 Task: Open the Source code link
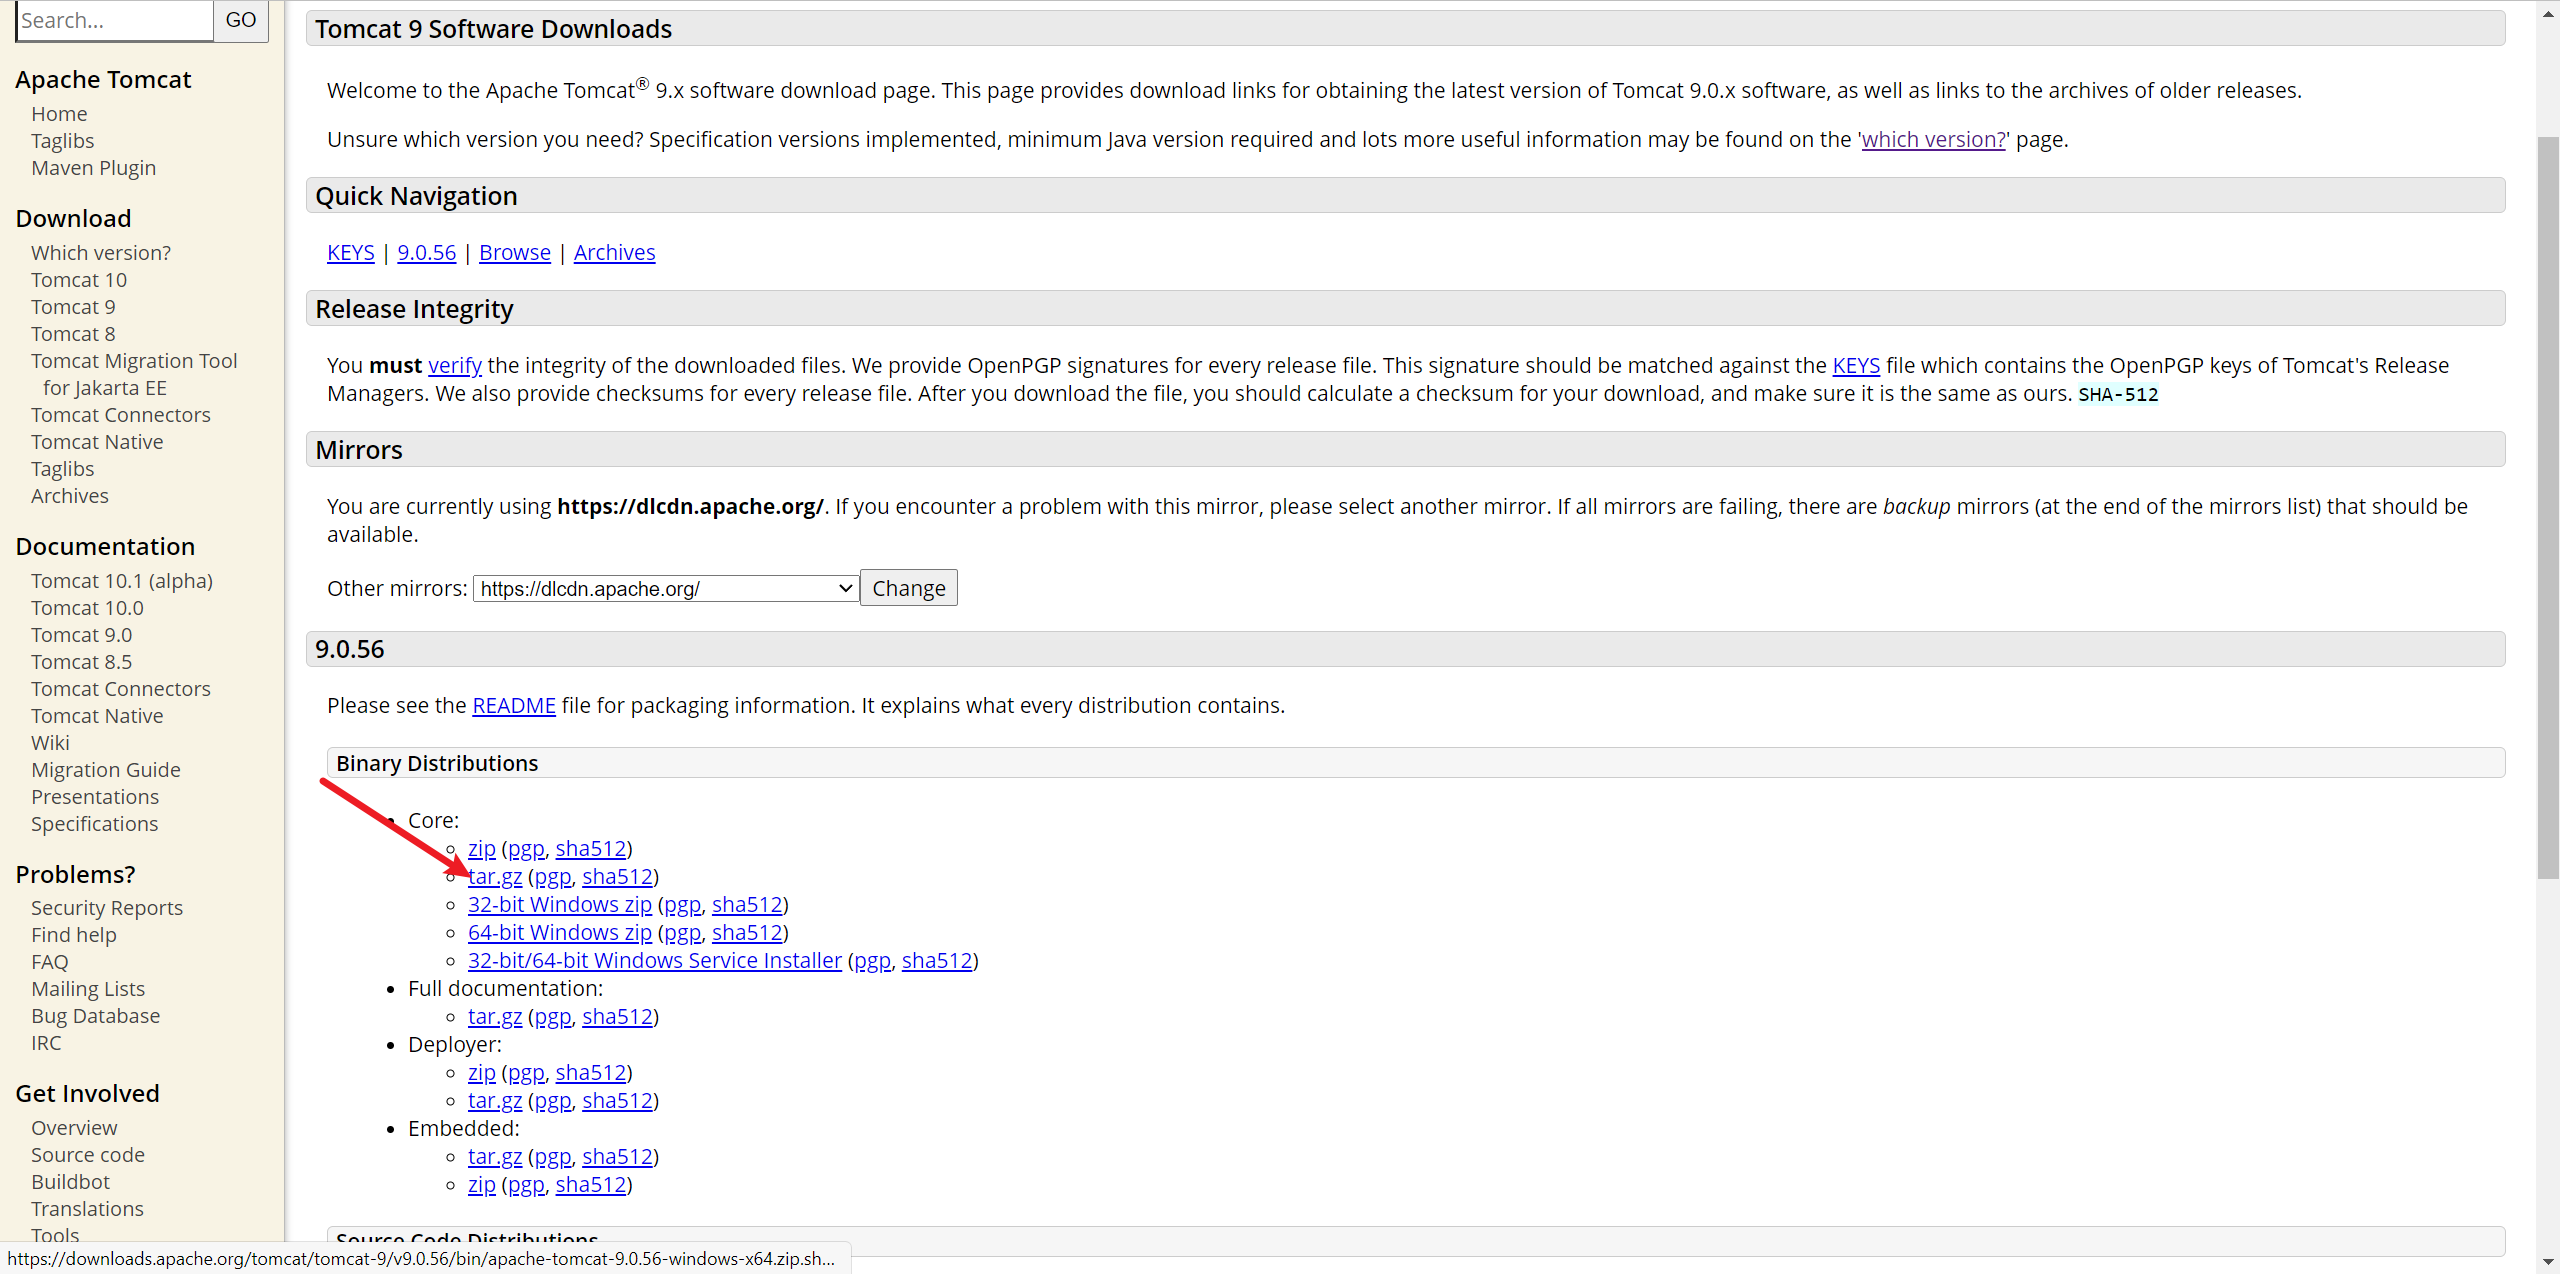[88, 1155]
